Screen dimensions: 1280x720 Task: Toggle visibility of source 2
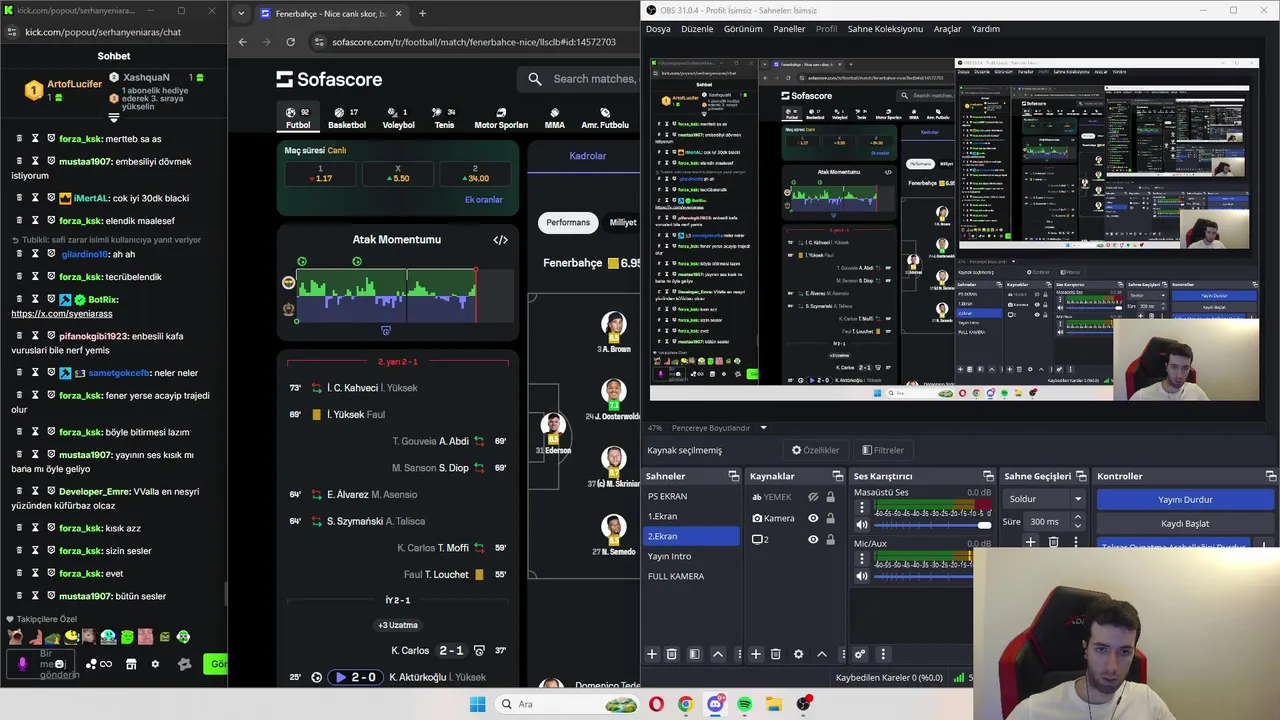point(813,539)
